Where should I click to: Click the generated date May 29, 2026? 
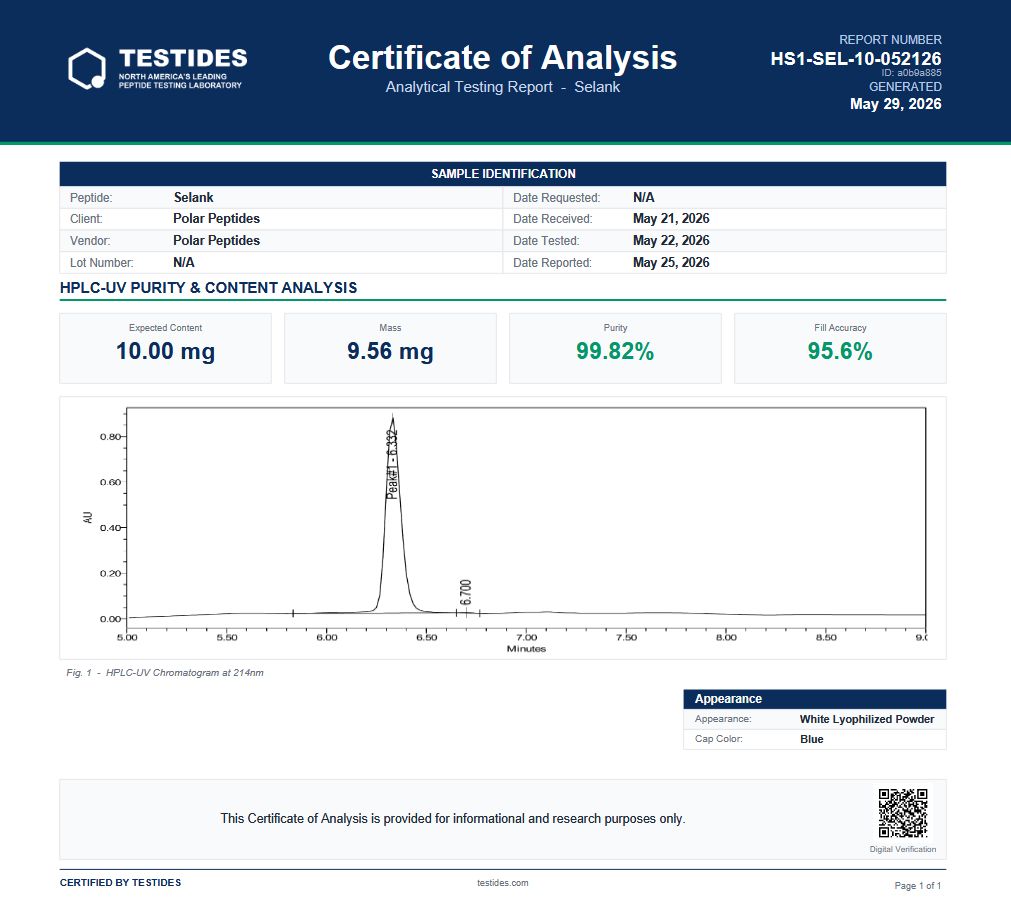[x=896, y=104]
